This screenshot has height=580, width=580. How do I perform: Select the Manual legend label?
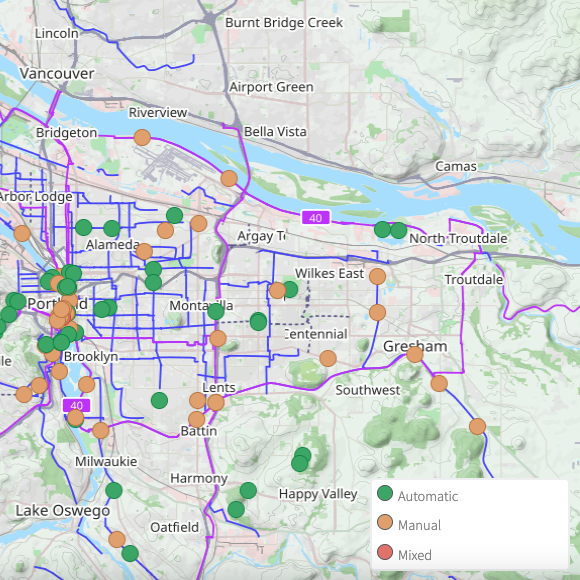click(419, 525)
